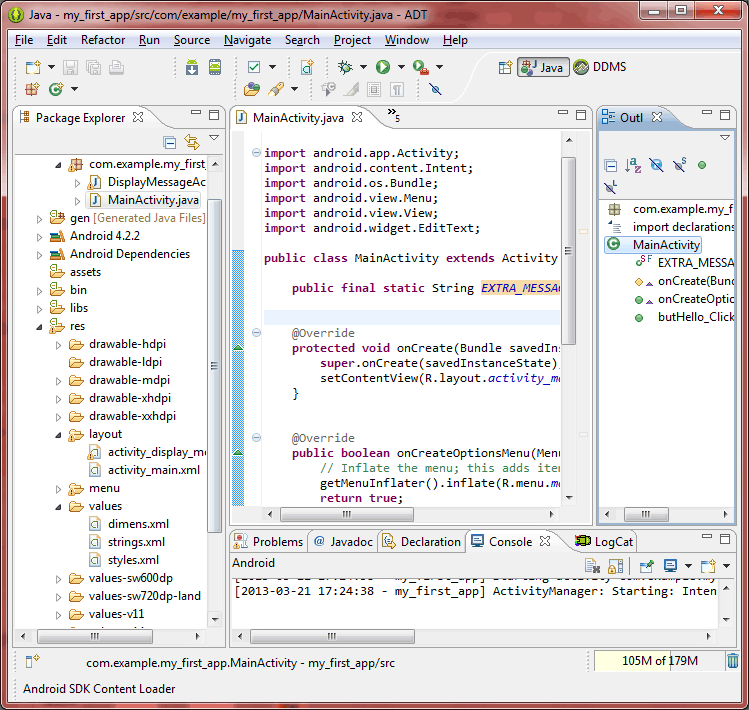Click the New Android XML file icon
Image resolution: width=749 pixels, height=710 pixels.
307,67
